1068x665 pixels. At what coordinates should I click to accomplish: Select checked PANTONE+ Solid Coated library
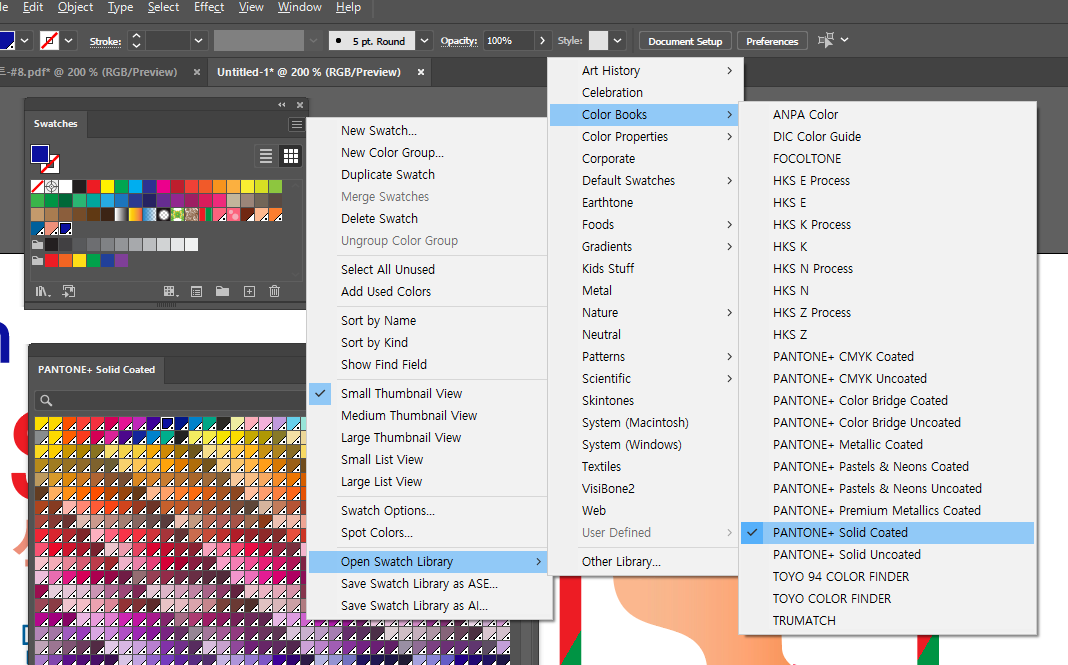coord(888,533)
